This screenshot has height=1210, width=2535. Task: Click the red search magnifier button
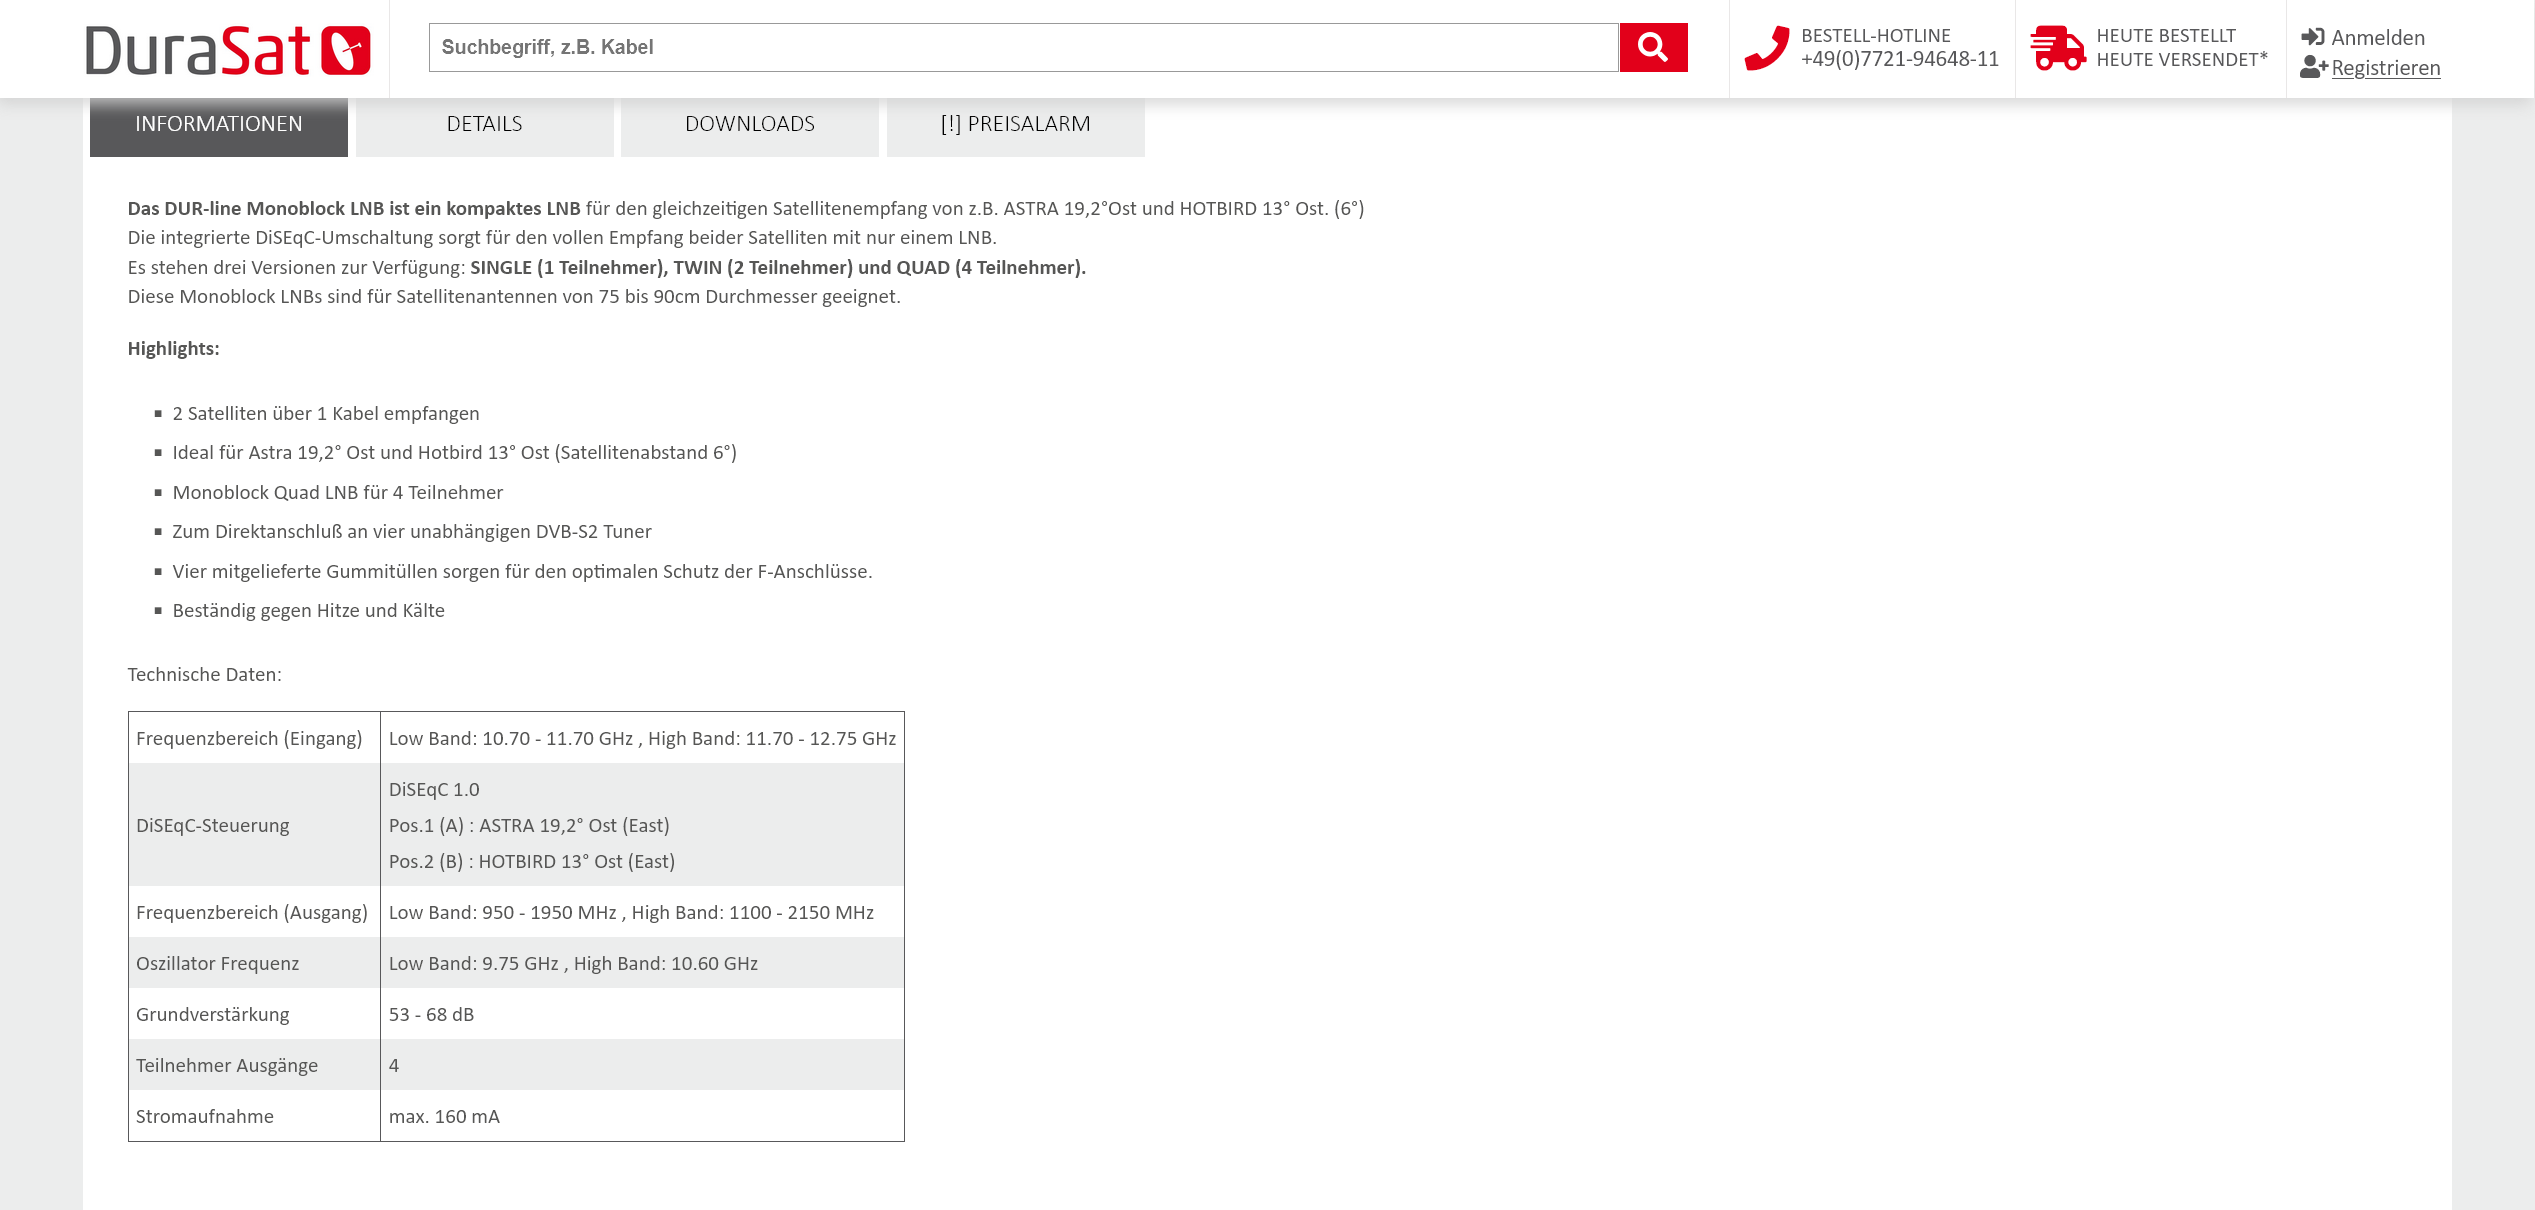click(1653, 47)
